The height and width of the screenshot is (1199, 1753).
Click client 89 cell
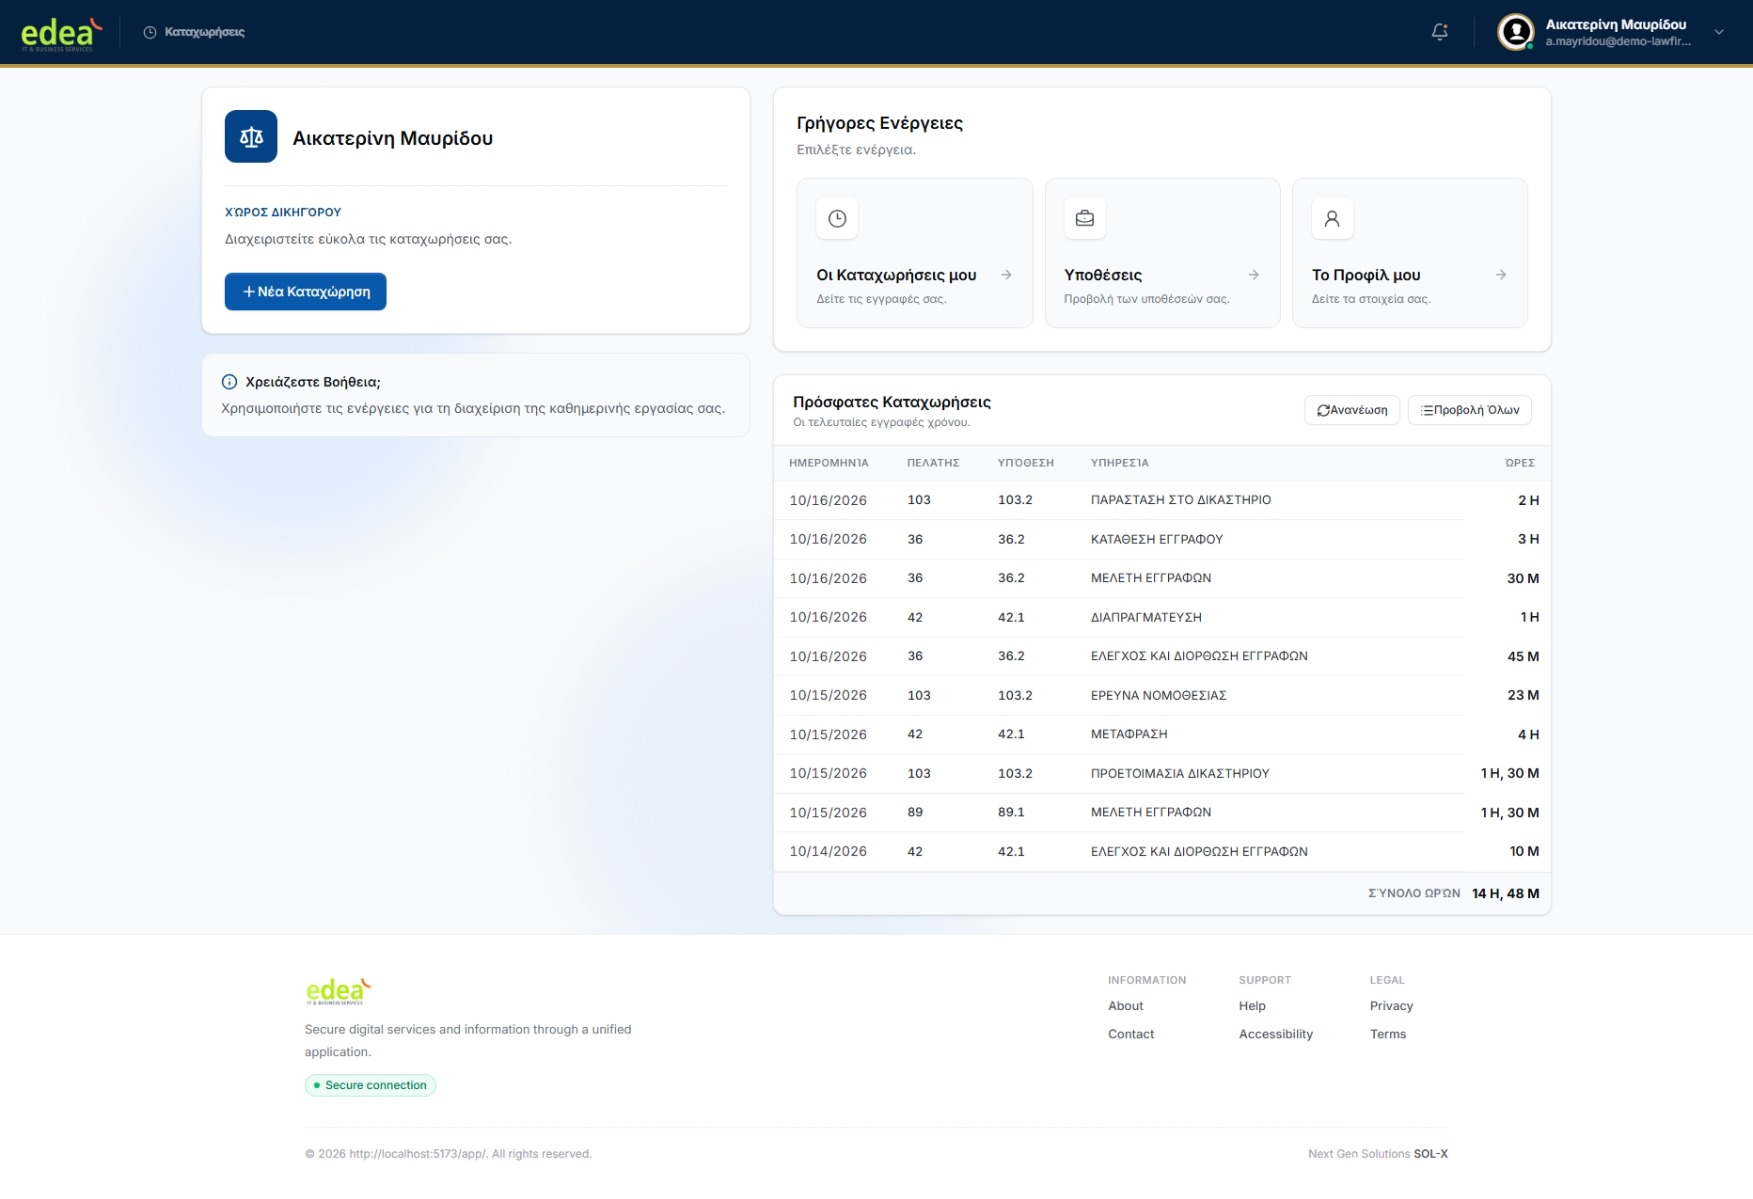click(x=914, y=812)
